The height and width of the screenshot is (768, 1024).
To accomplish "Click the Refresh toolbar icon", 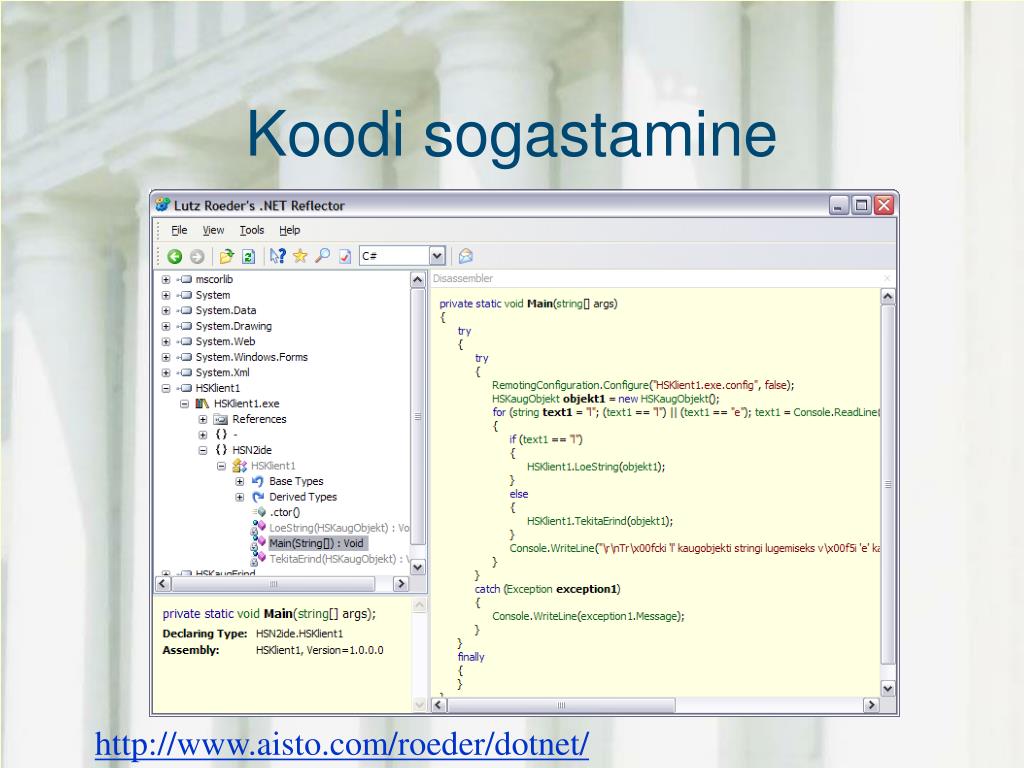I will (x=248, y=257).
